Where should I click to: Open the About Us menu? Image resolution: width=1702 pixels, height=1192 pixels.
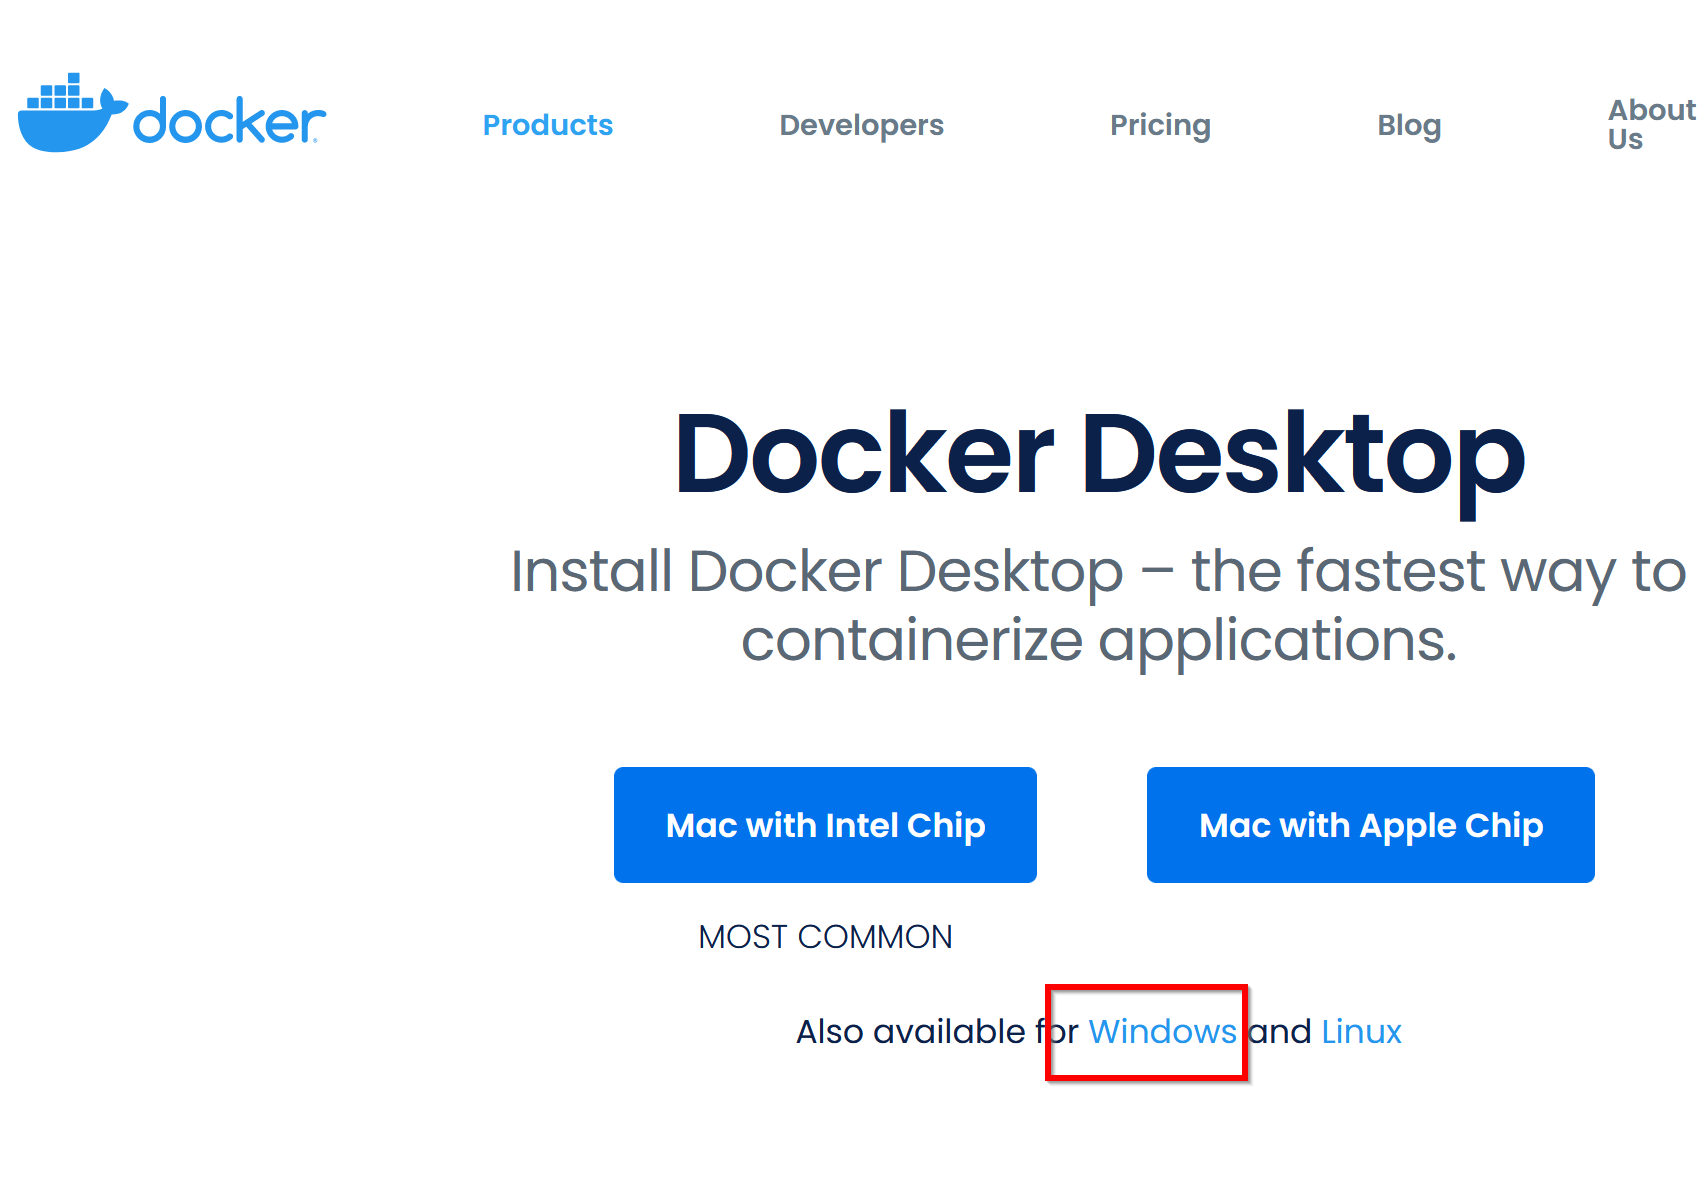pyautogui.click(x=1652, y=124)
